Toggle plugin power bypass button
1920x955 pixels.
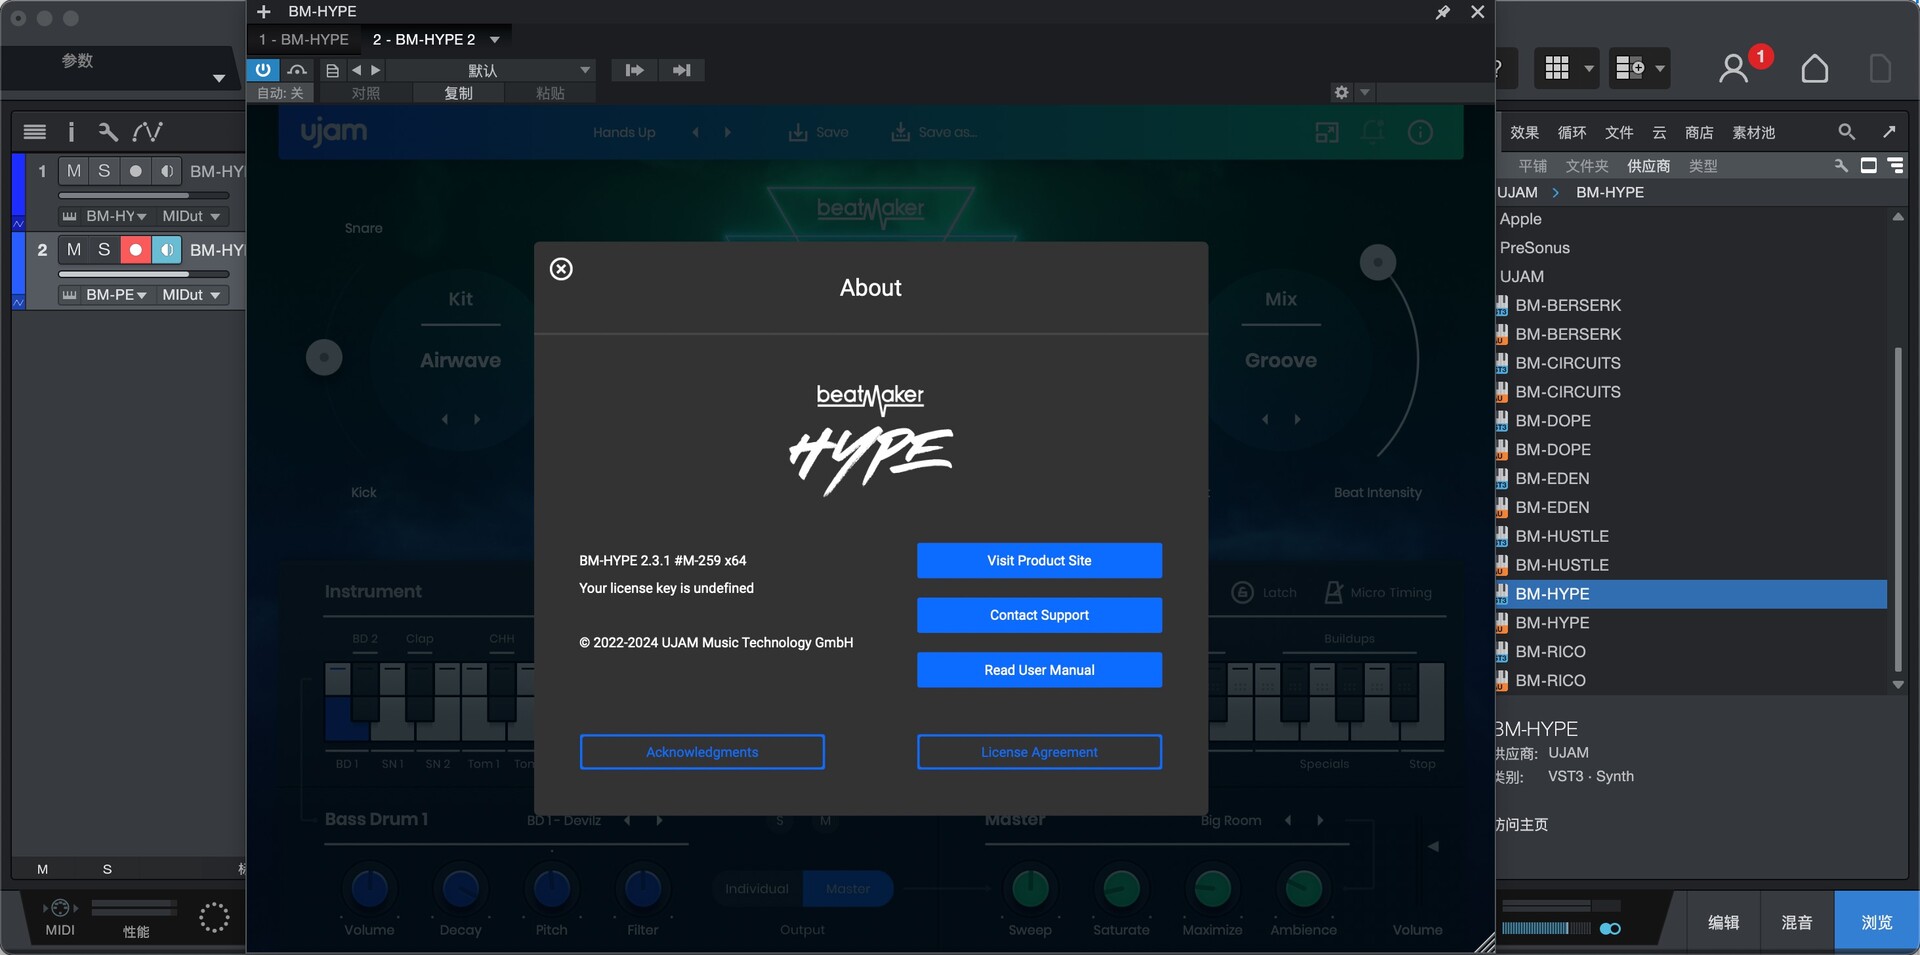(262, 70)
